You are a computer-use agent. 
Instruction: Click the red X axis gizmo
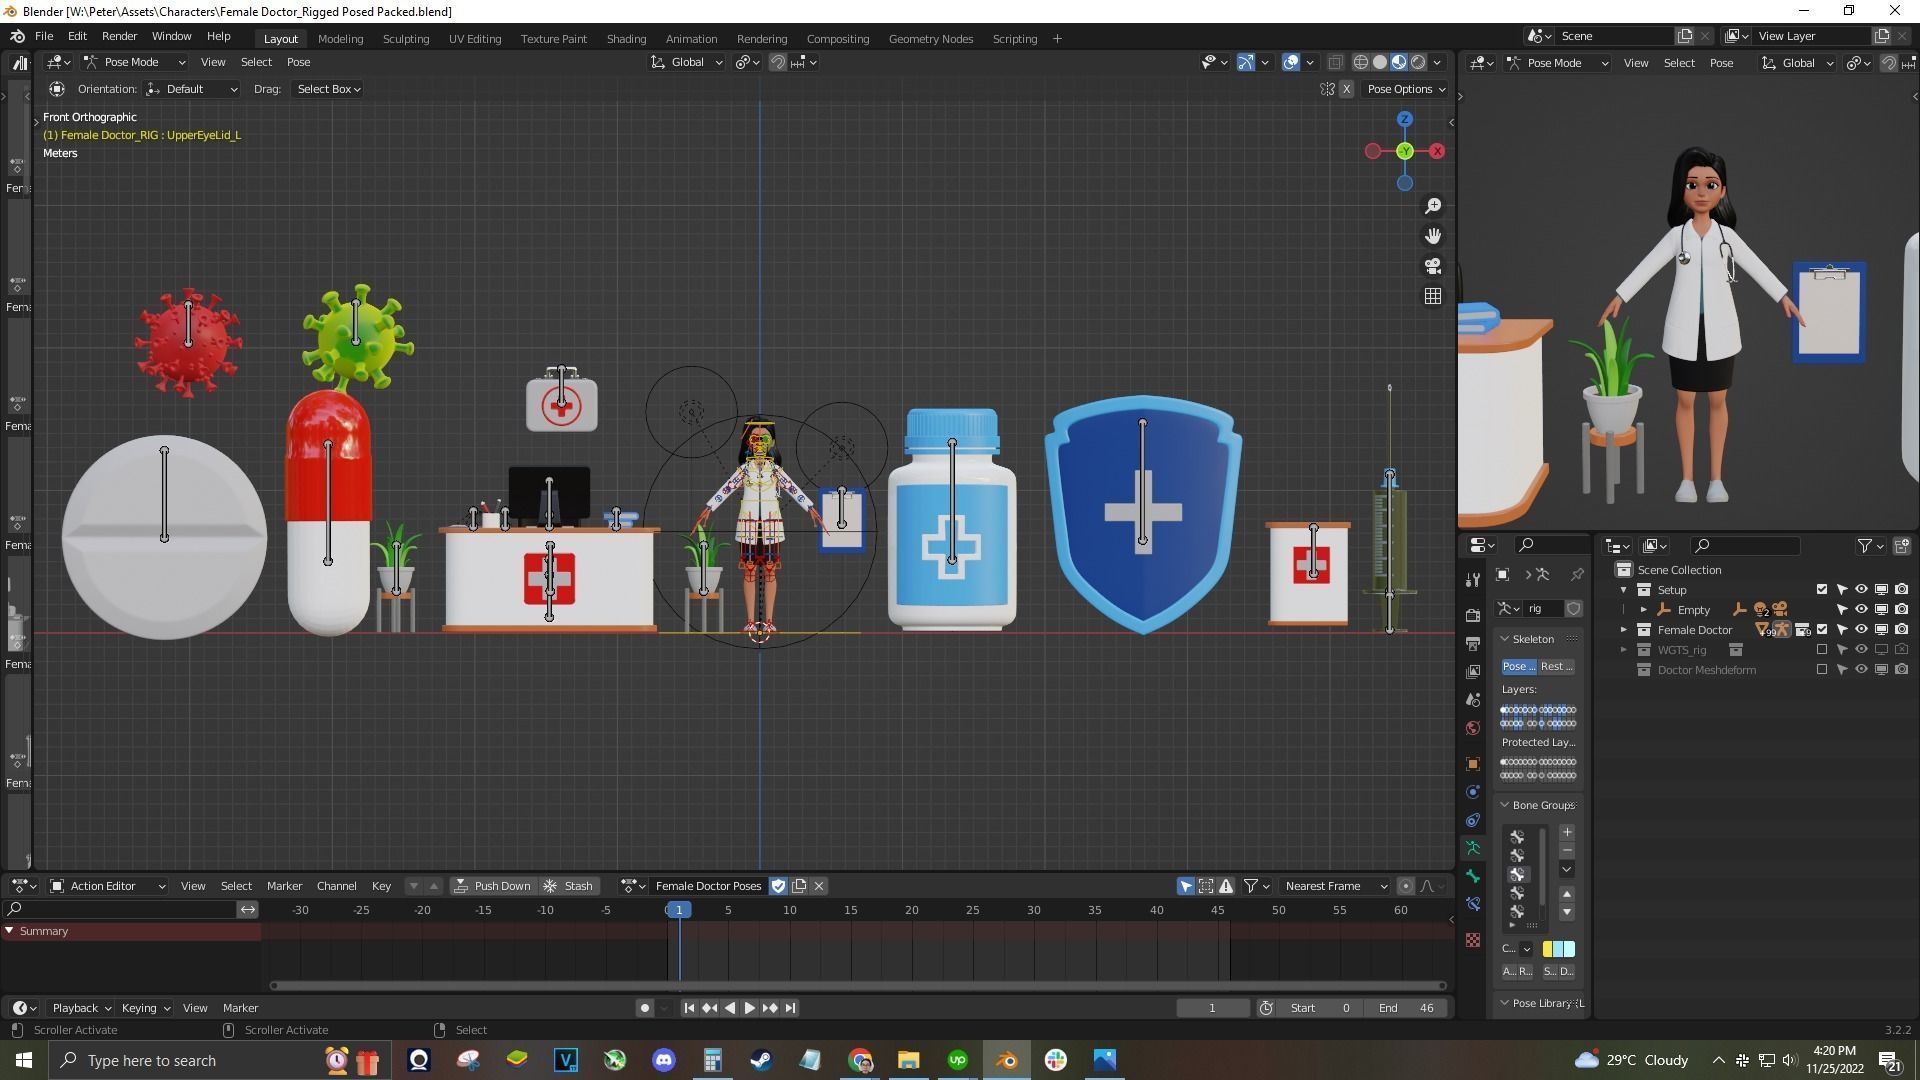[x=1437, y=151]
